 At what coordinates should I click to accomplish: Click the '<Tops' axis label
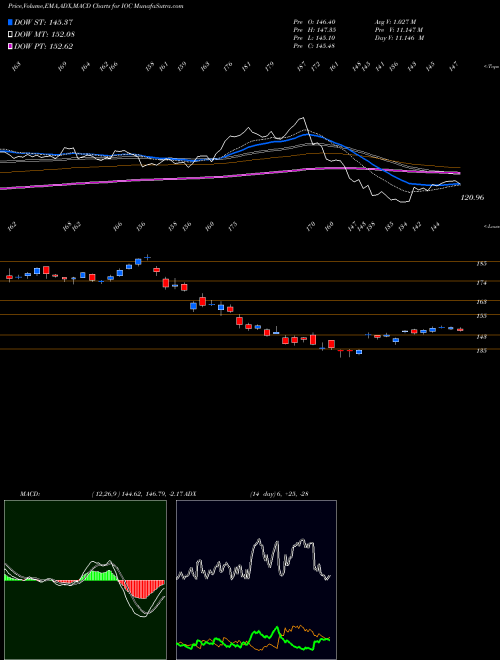tap(491, 67)
